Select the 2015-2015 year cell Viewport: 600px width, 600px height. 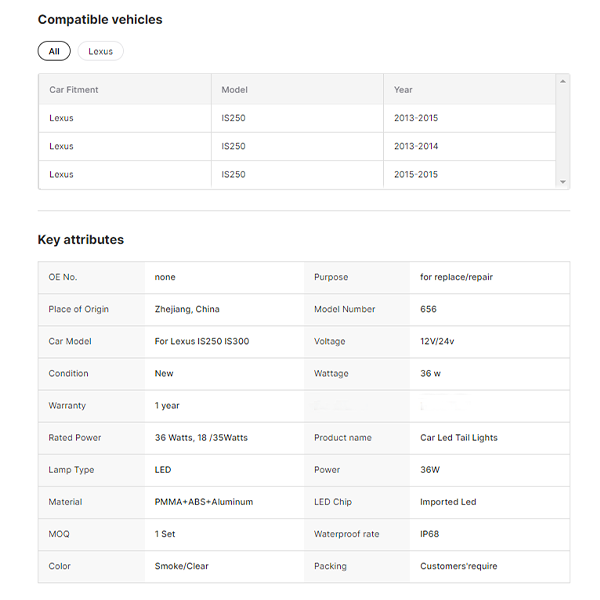click(416, 174)
